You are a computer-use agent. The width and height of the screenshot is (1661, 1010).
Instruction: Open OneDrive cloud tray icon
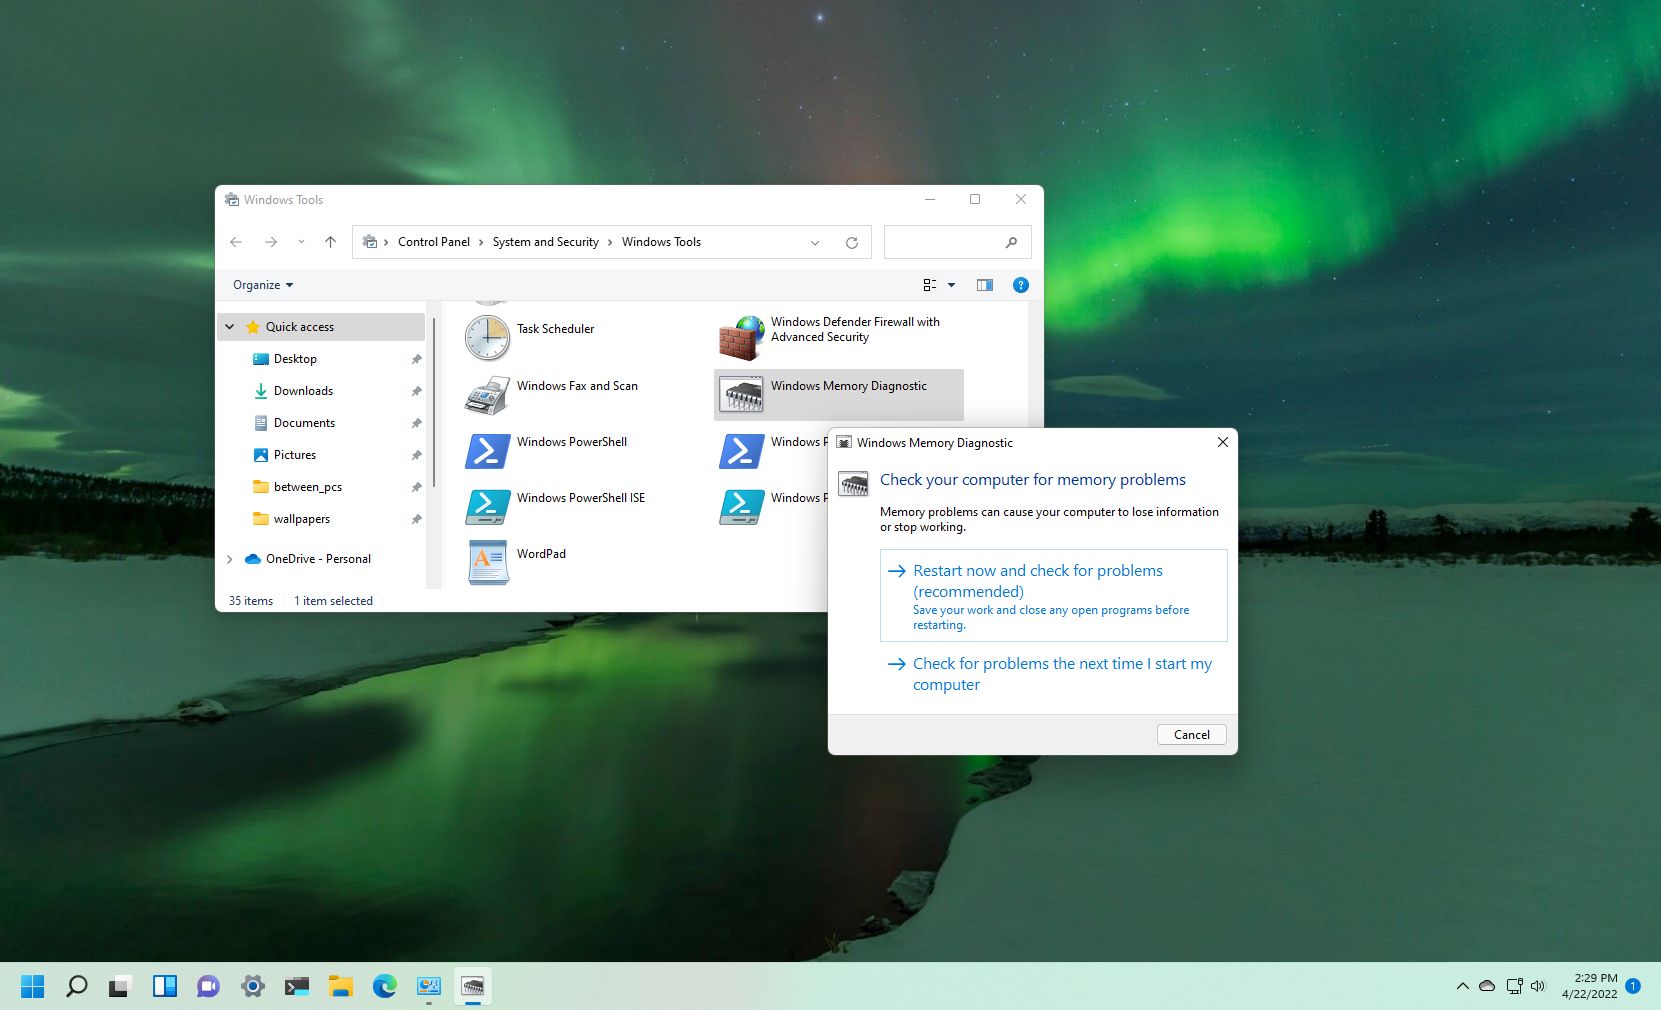coord(1487,986)
